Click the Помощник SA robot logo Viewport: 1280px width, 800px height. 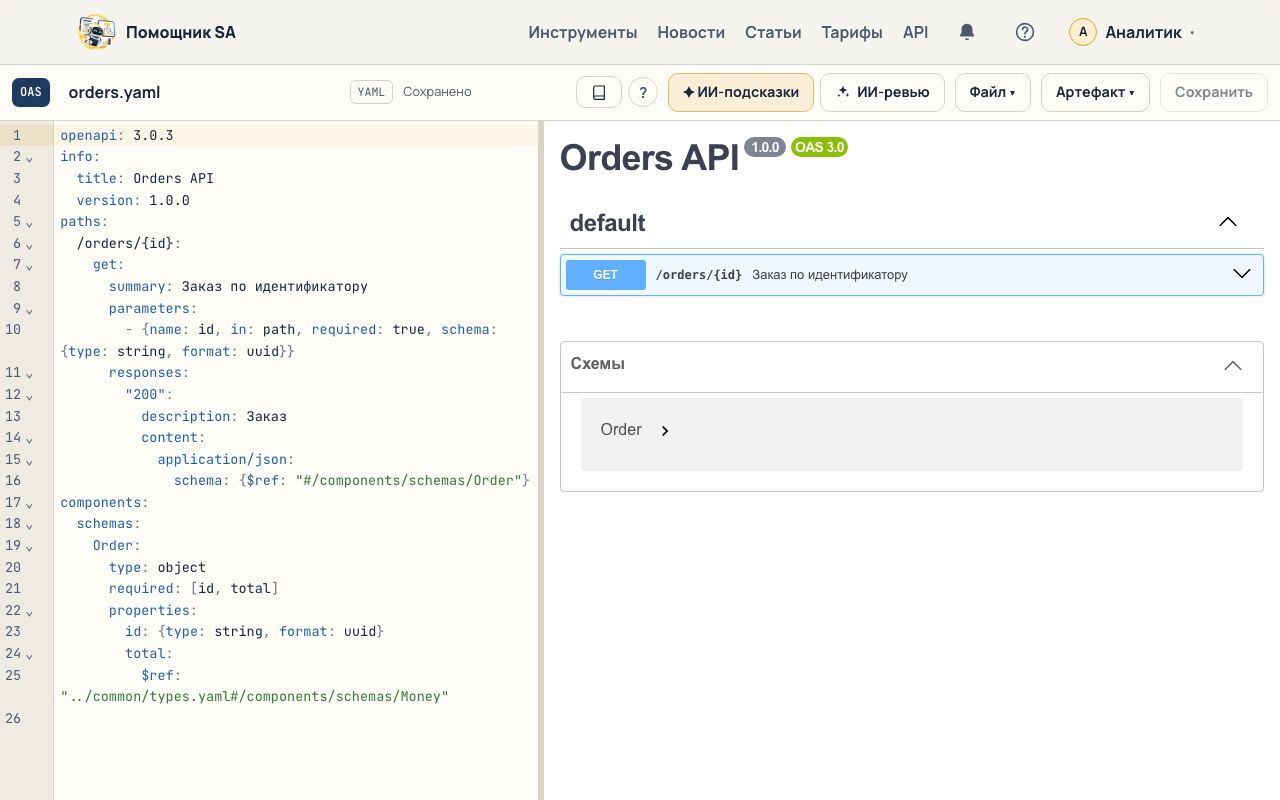click(x=97, y=32)
